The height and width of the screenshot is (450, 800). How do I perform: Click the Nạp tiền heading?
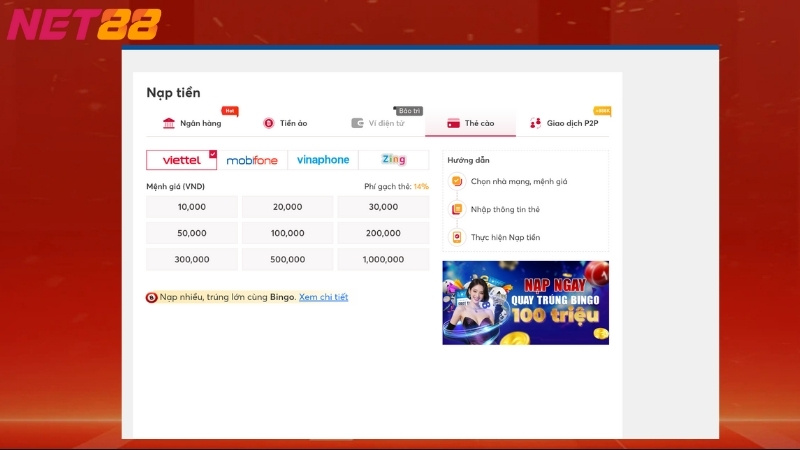173,93
